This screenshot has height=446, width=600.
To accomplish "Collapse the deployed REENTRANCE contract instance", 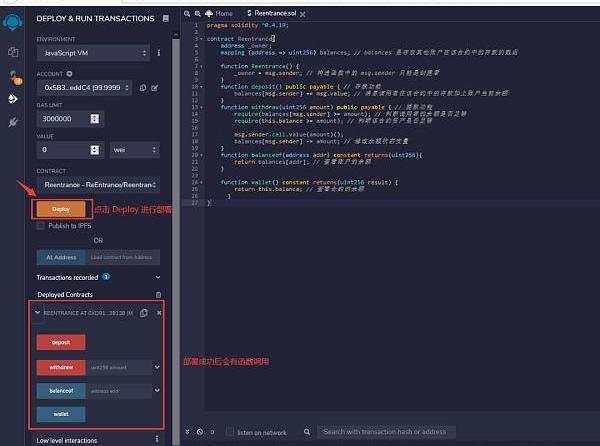I will [38, 313].
